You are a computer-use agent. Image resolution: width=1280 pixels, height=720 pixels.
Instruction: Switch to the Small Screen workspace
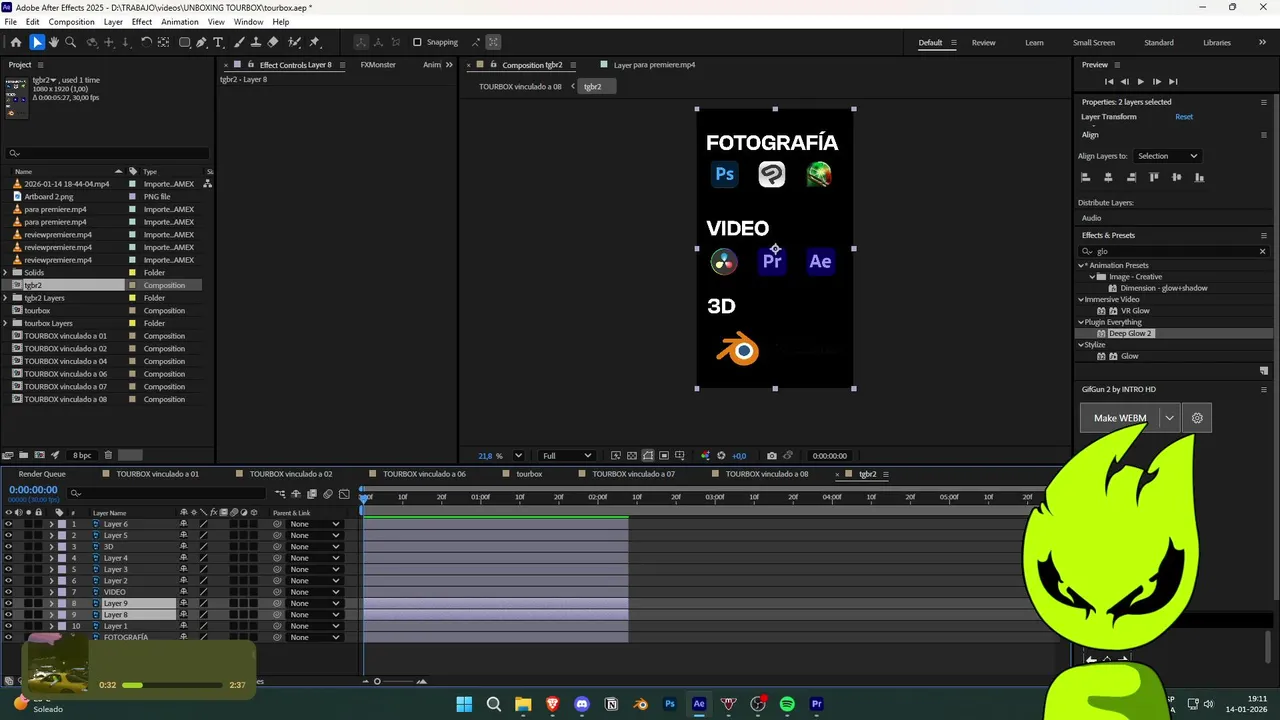(1094, 43)
